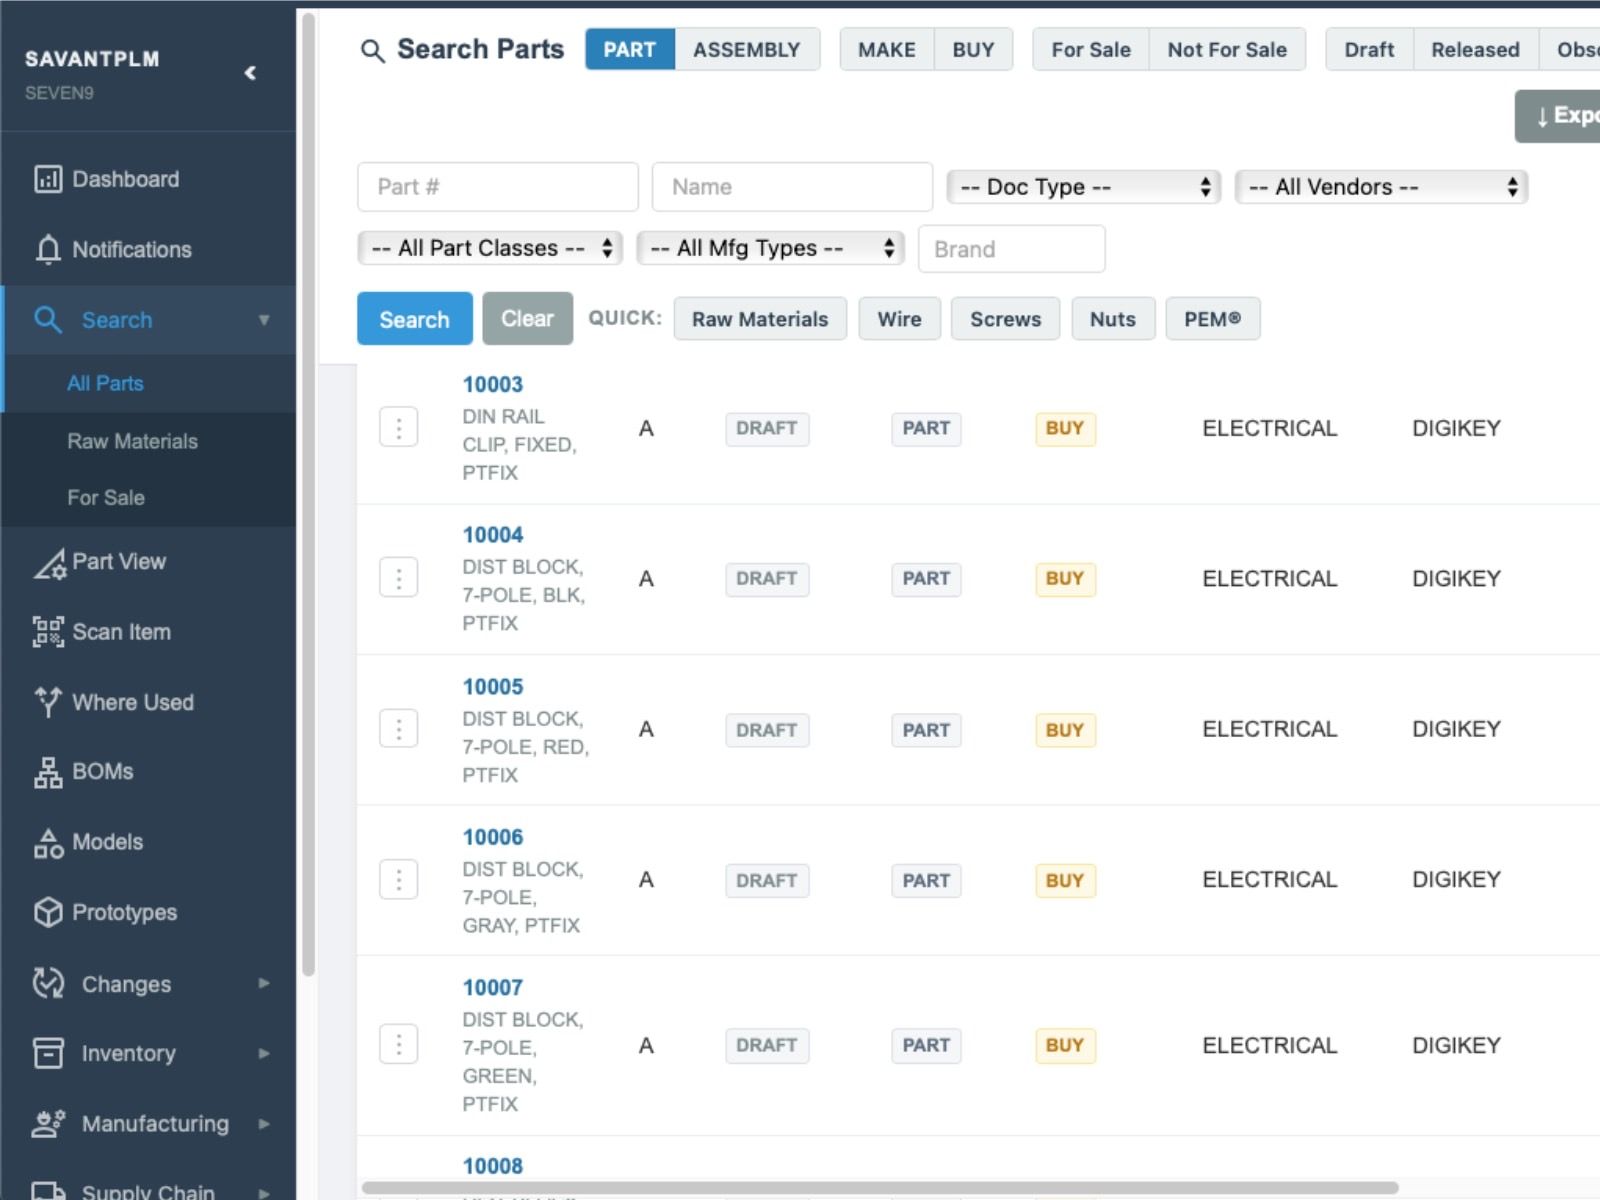Expand the Inventory submenu arrow
Screen dimensions: 1600x1200
(264, 1053)
